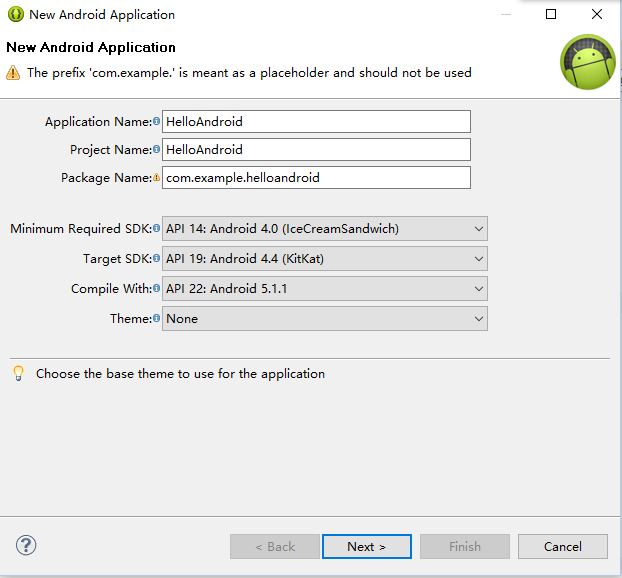
Task: Click info icon beside Target SDK label
Action: coord(156,259)
